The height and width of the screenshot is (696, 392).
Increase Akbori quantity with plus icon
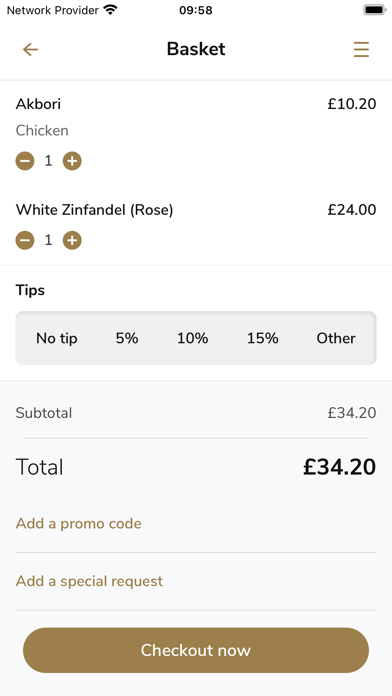(72, 161)
